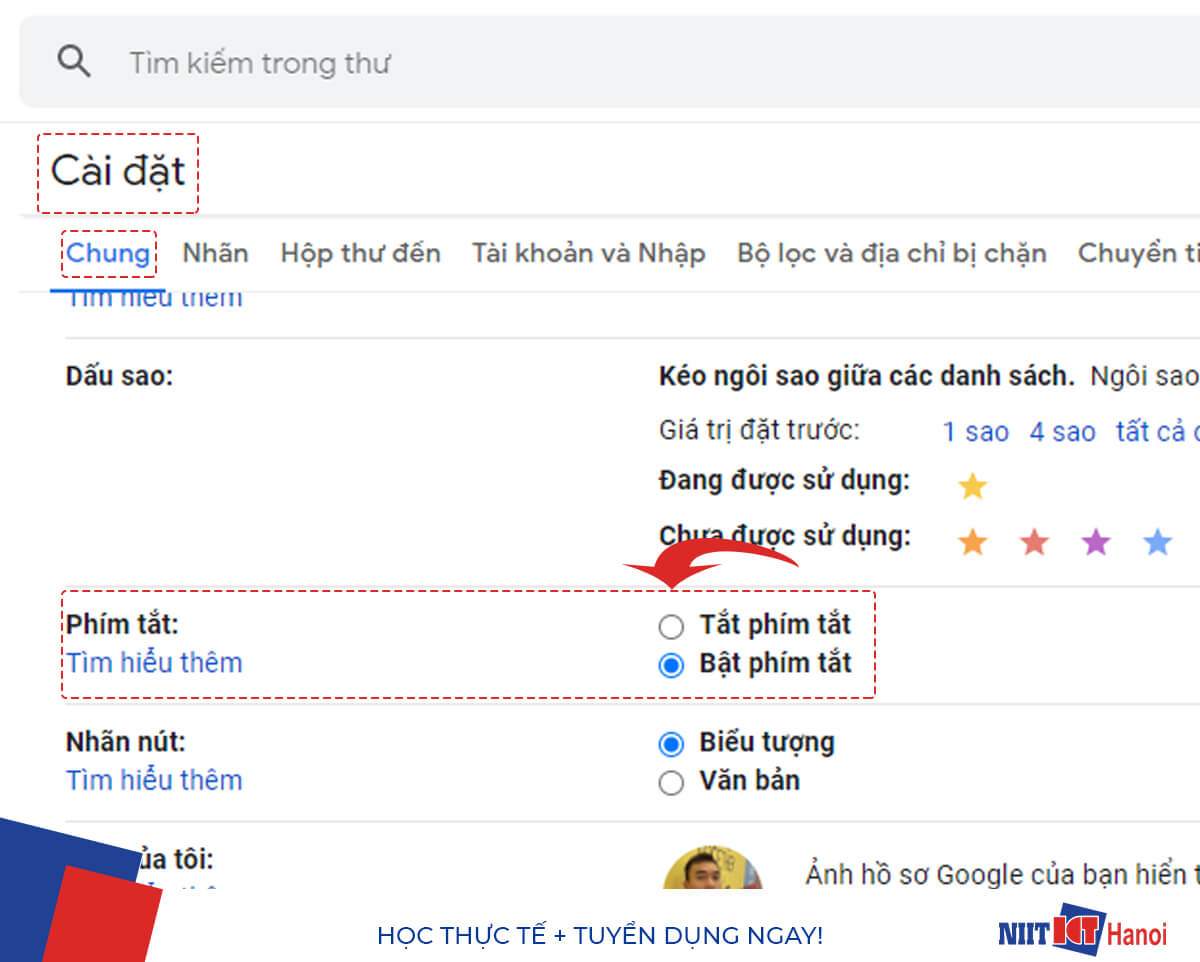1200x962 pixels.
Task: Open the 'Hộp thư đến' tab
Action: pos(360,253)
